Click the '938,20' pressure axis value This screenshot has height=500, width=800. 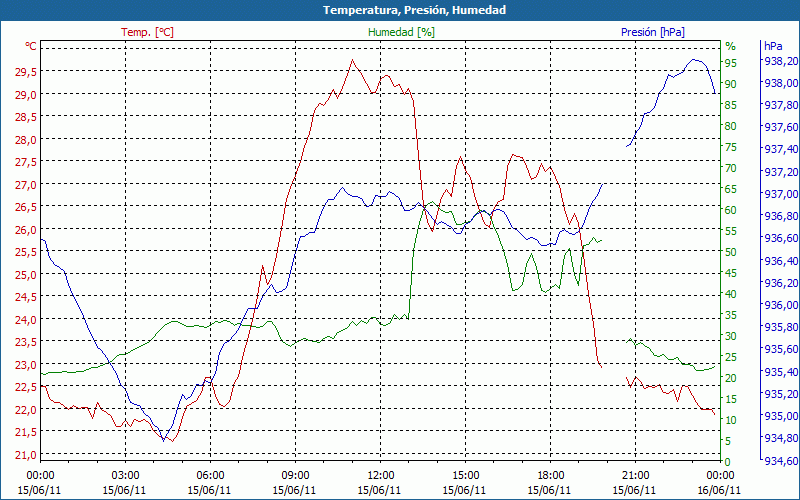[x=780, y=61]
